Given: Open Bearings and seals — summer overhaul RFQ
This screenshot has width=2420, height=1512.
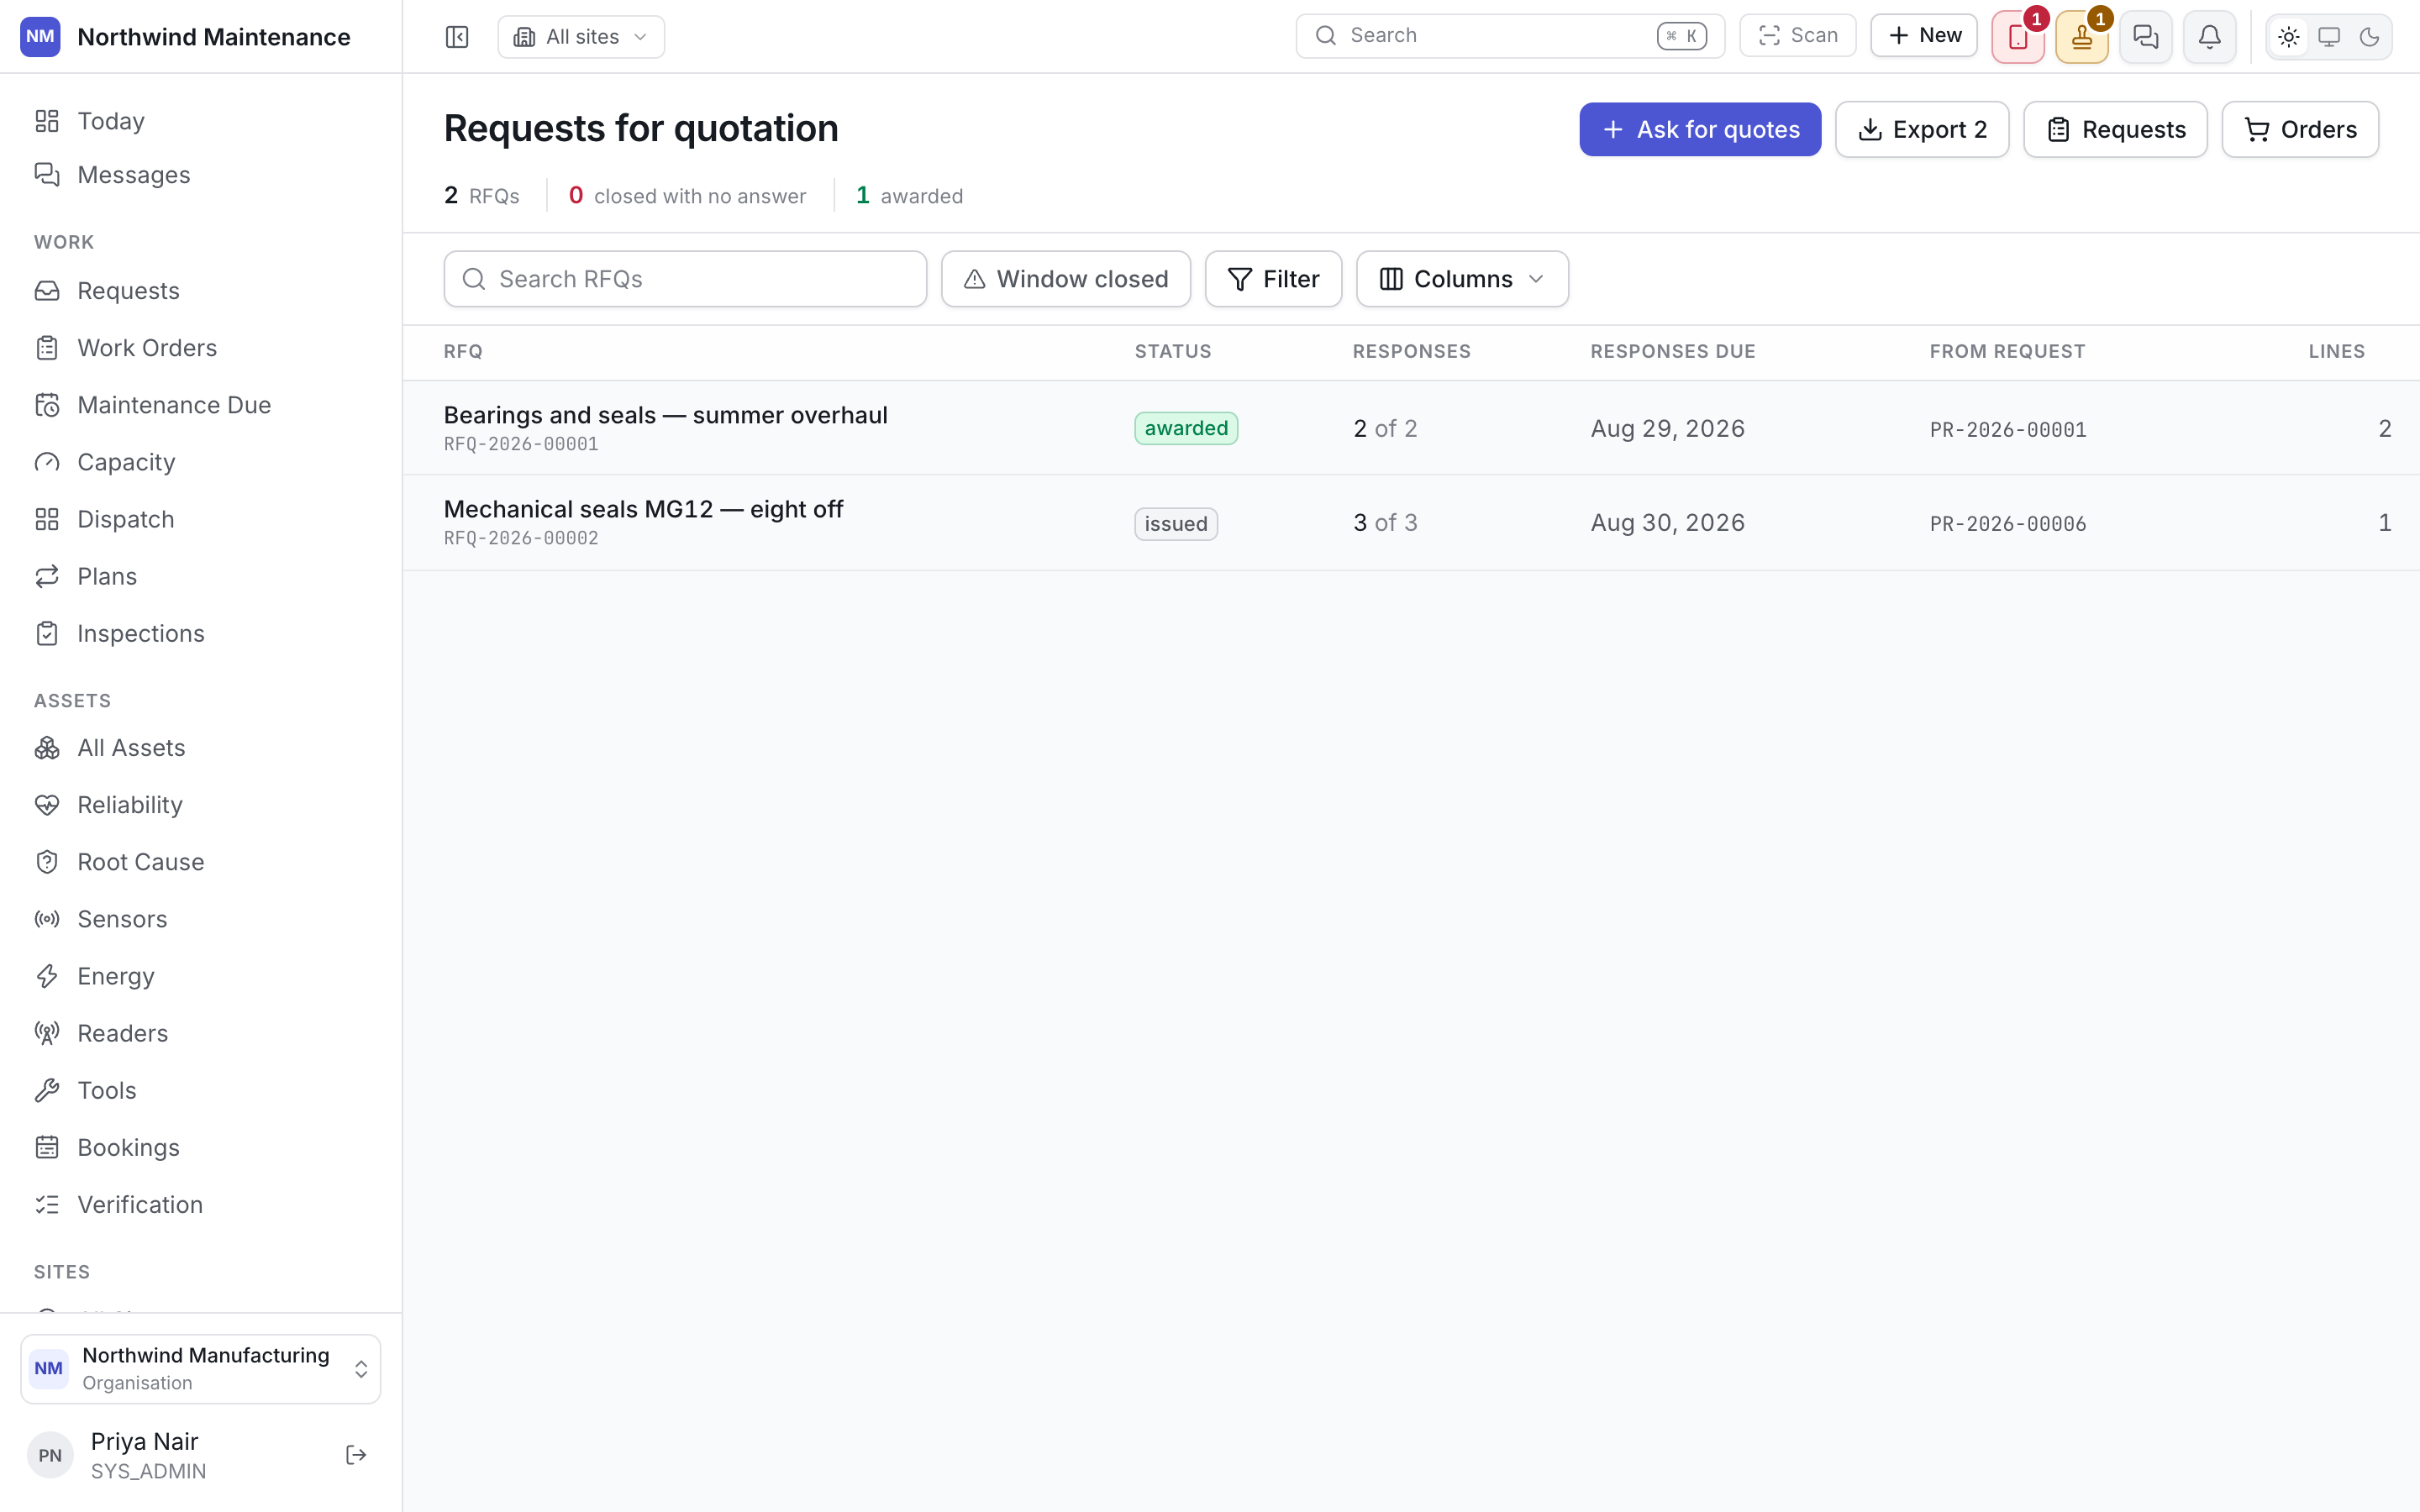Looking at the screenshot, I should point(665,415).
